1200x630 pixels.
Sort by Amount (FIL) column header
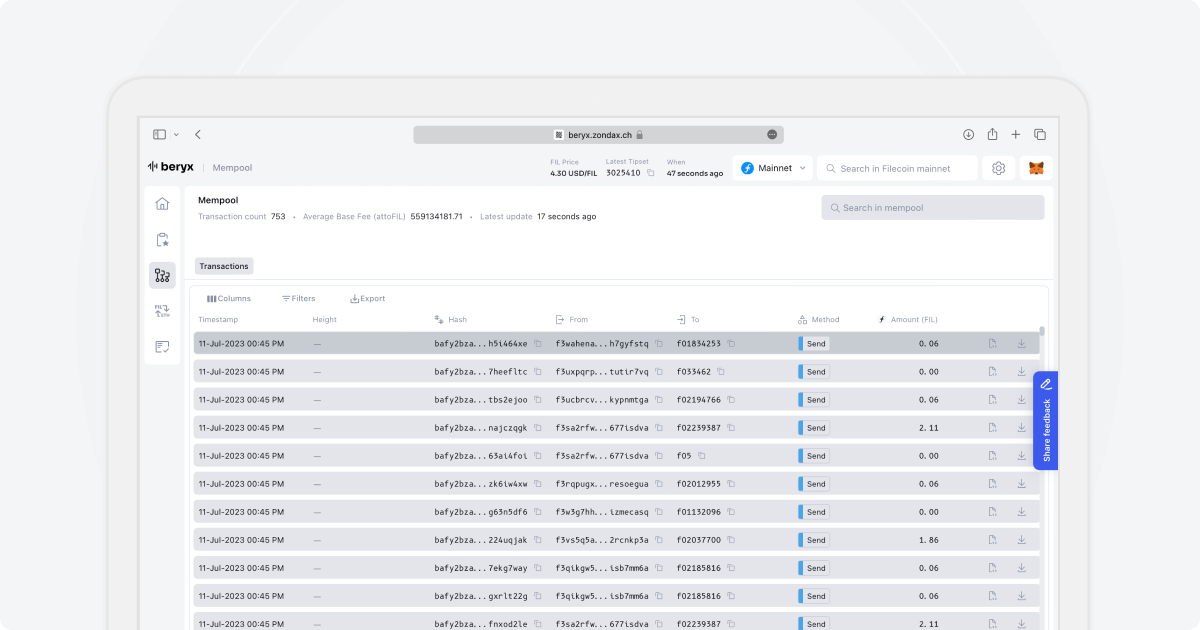tap(908, 320)
